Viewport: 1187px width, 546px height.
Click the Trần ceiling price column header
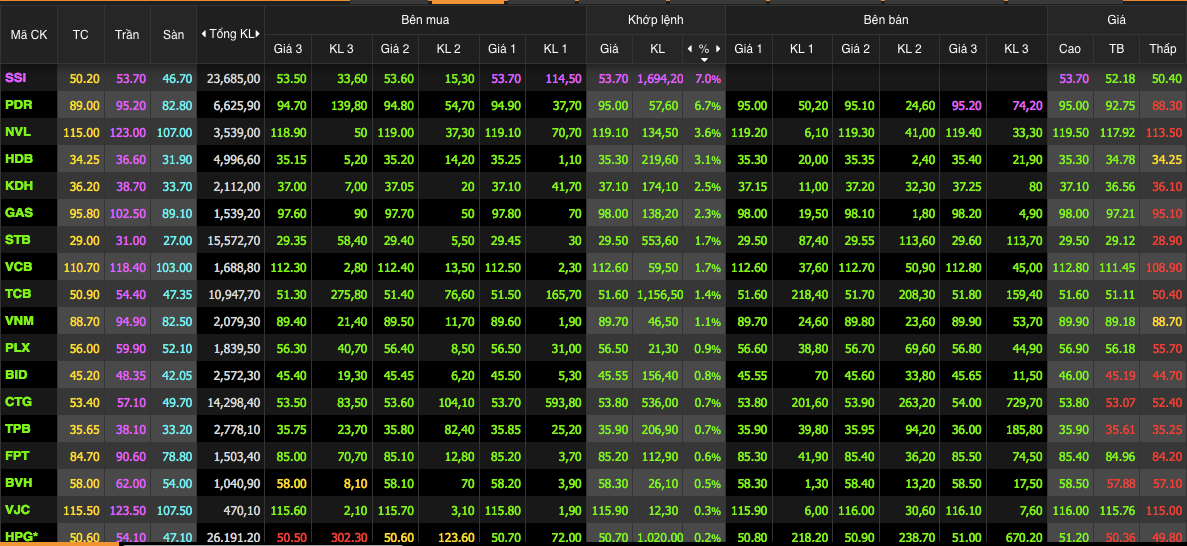coord(127,34)
